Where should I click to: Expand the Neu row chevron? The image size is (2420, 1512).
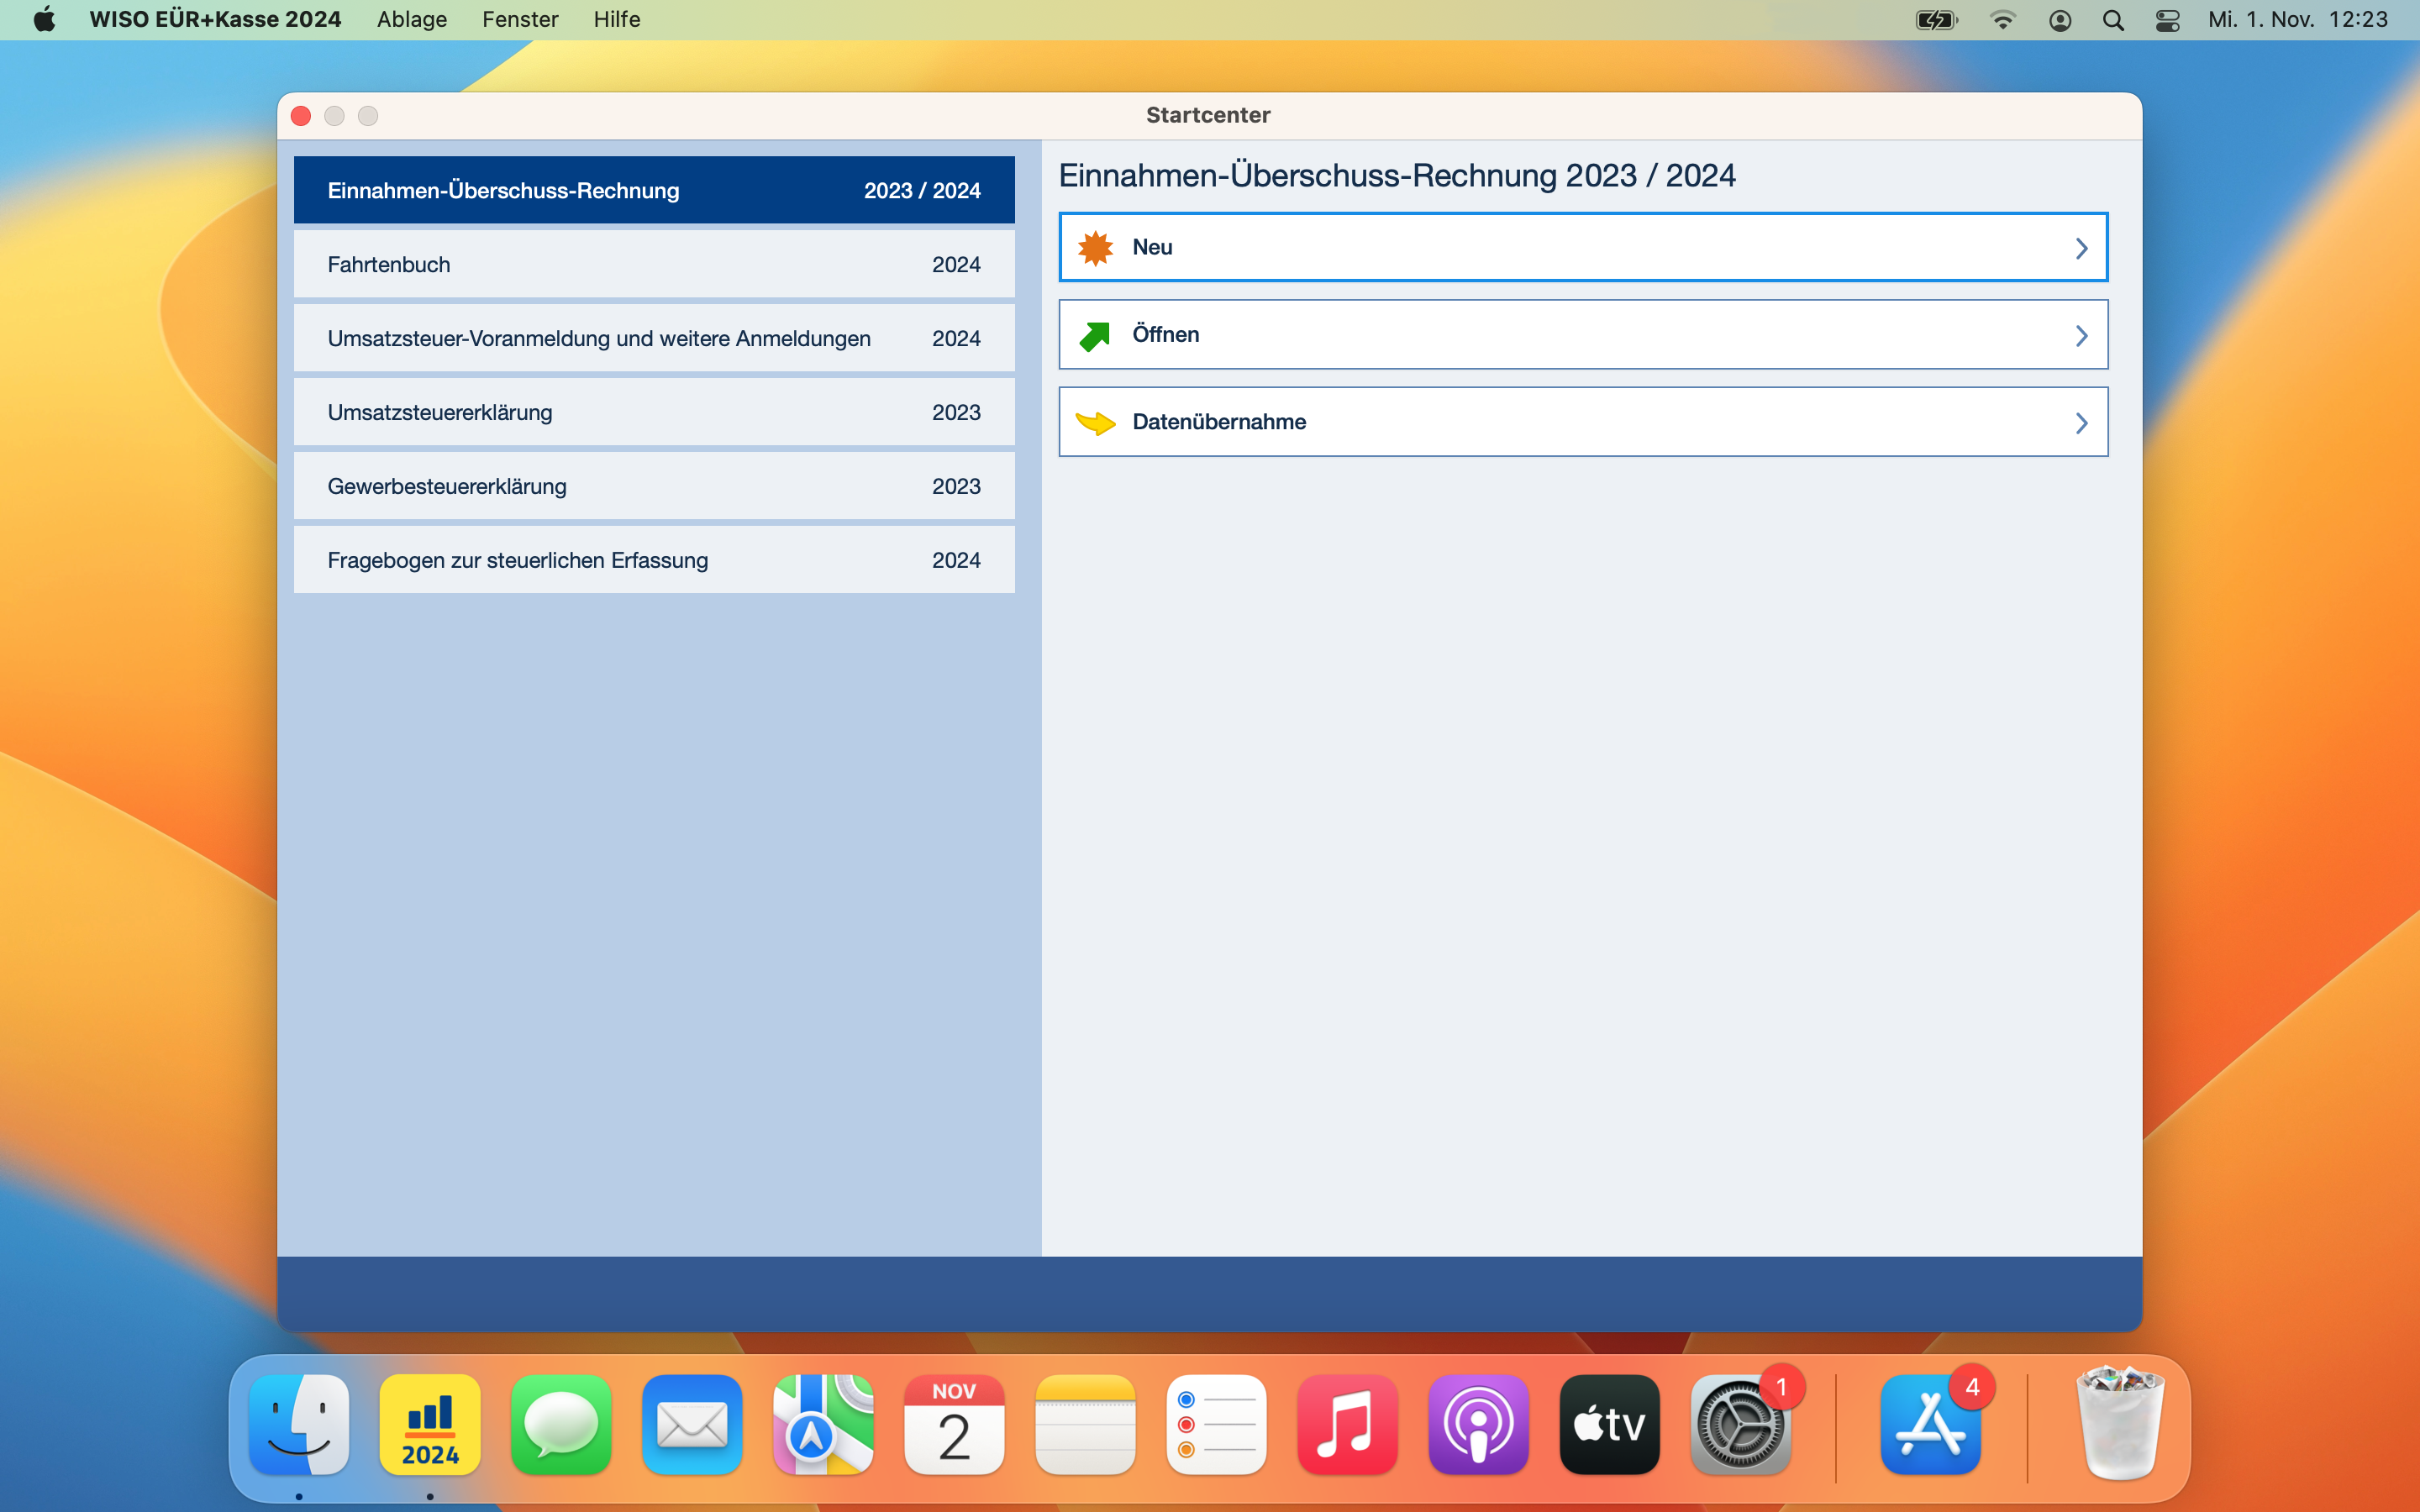pyautogui.click(x=2081, y=248)
